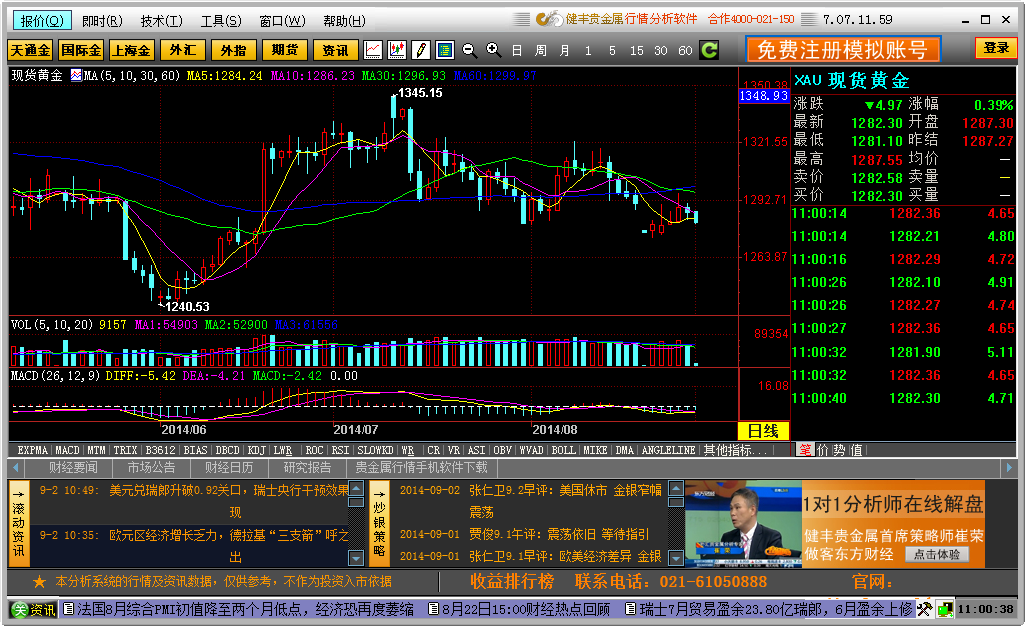Click the 日线 yellow period label
This screenshot has width=1025, height=626.
click(764, 431)
